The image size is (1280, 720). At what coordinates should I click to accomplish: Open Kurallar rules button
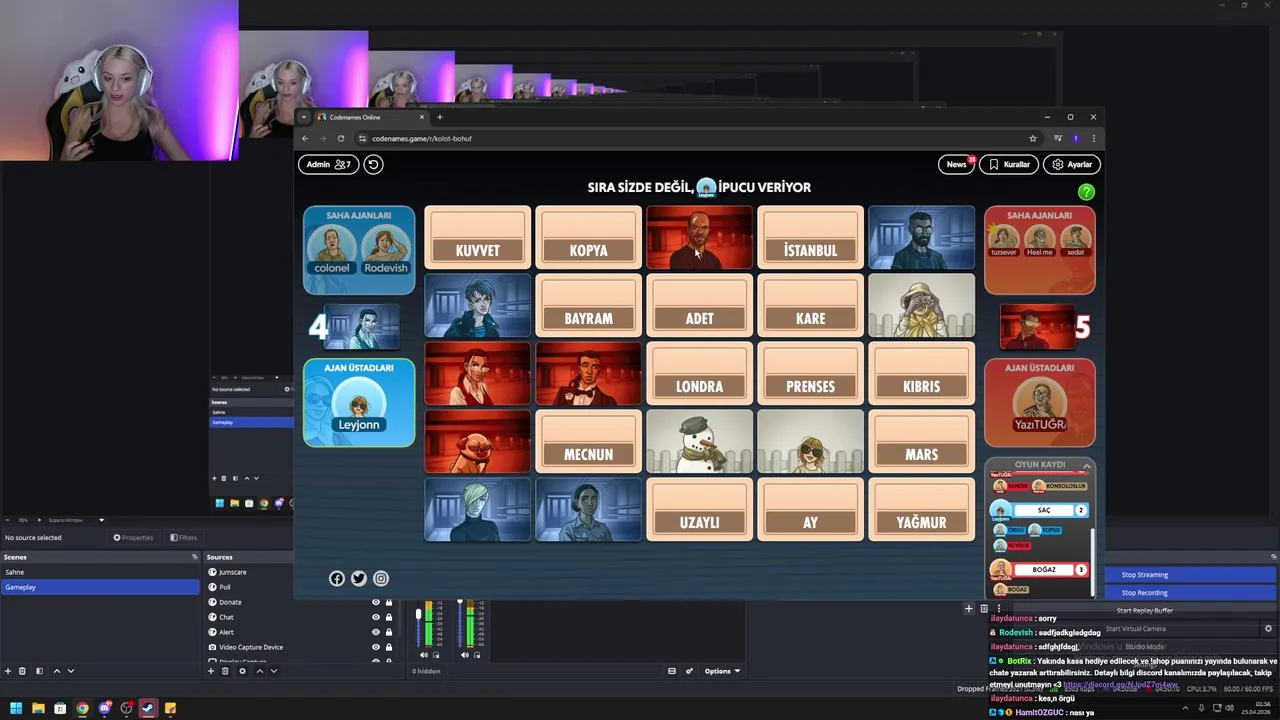tap(1008, 164)
